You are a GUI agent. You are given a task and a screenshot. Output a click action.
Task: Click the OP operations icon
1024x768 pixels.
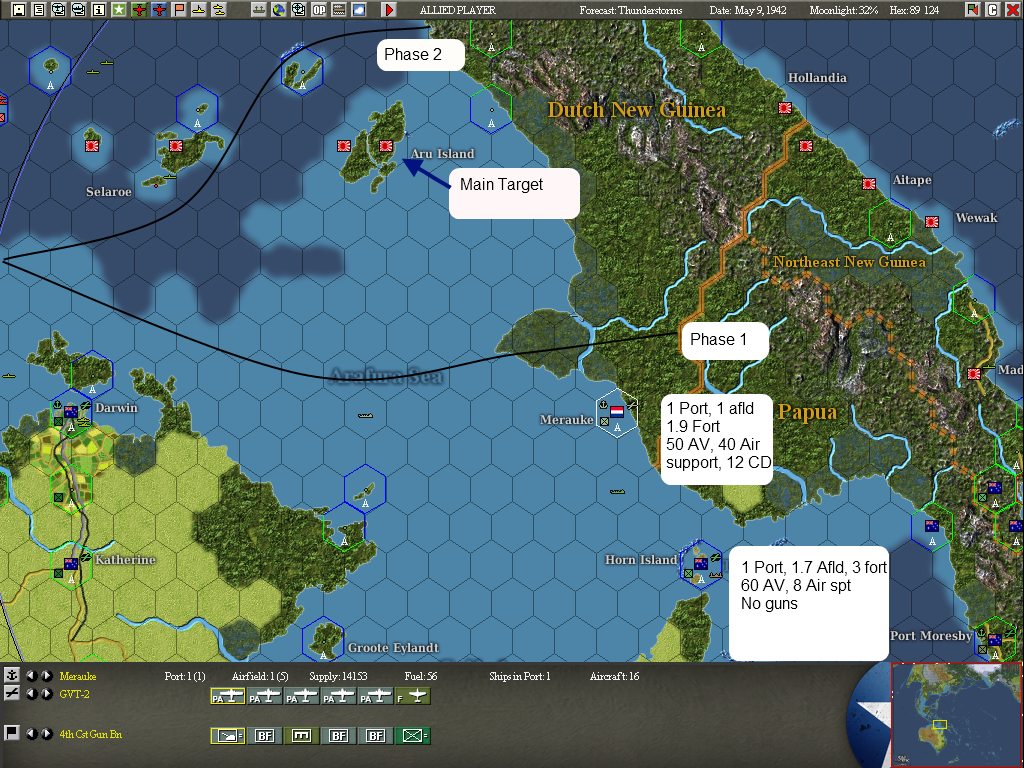[x=319, y=10]
